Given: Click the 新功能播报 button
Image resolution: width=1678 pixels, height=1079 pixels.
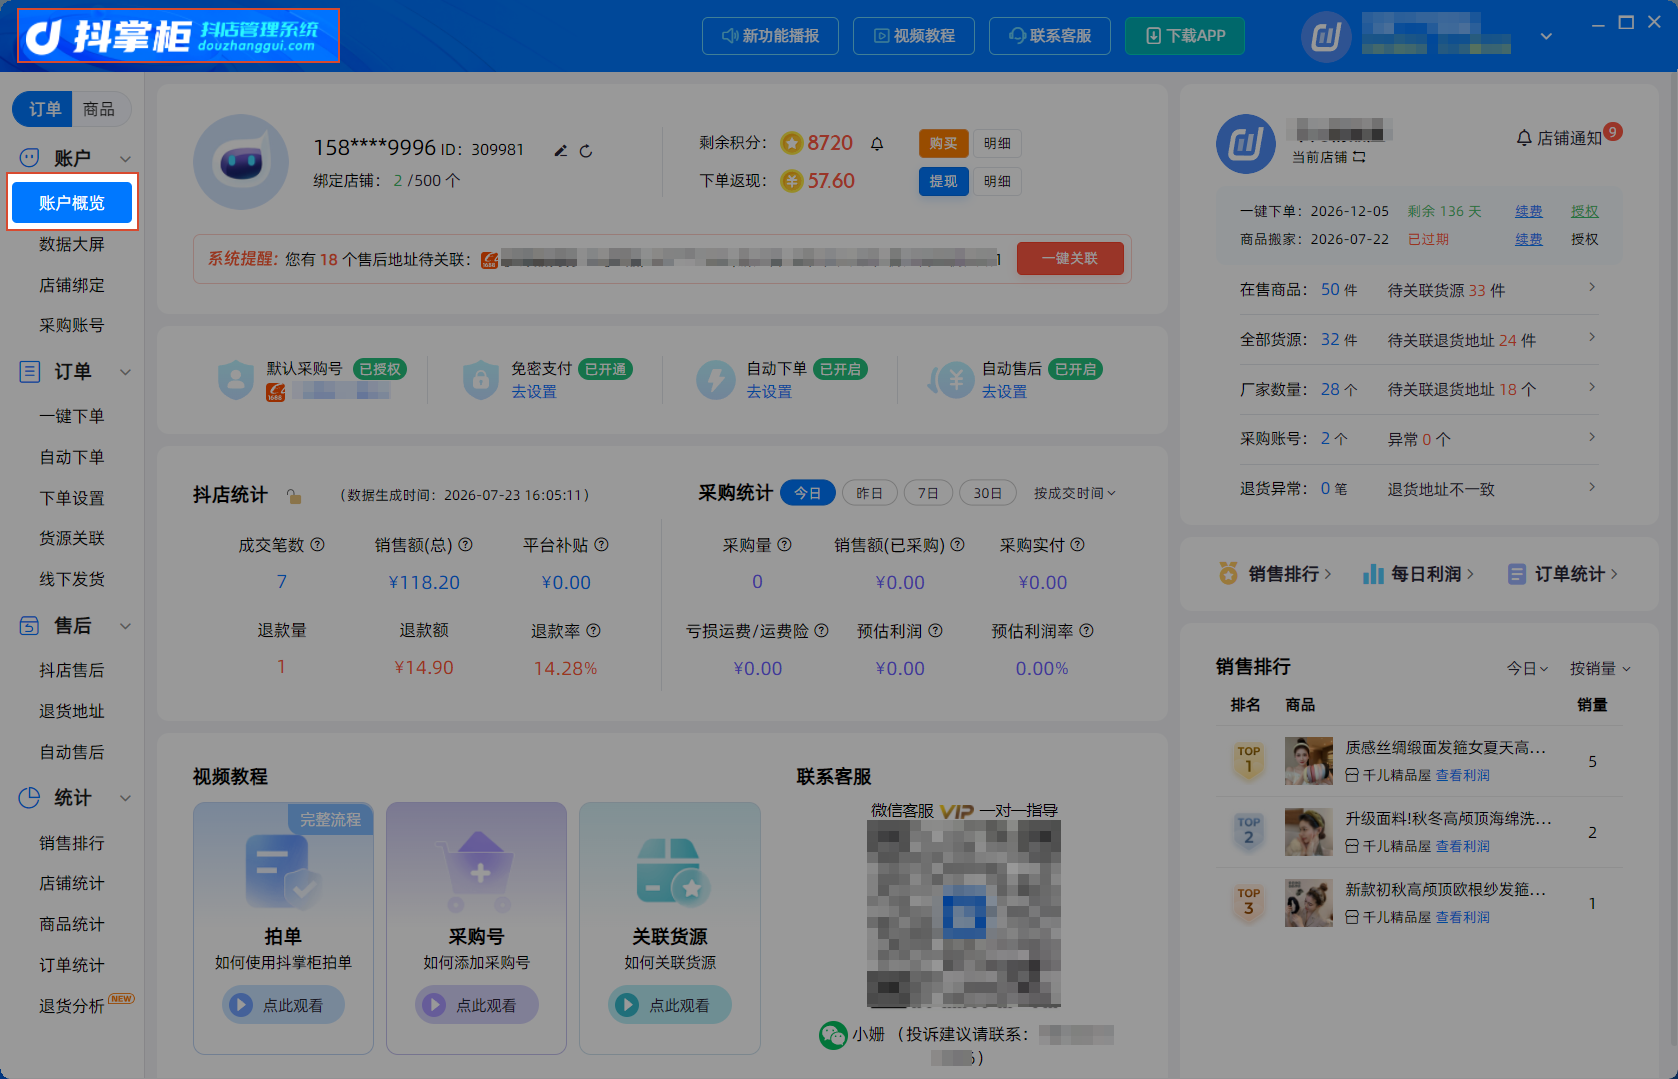Looking at the screenshot, I should pos(770,36).
